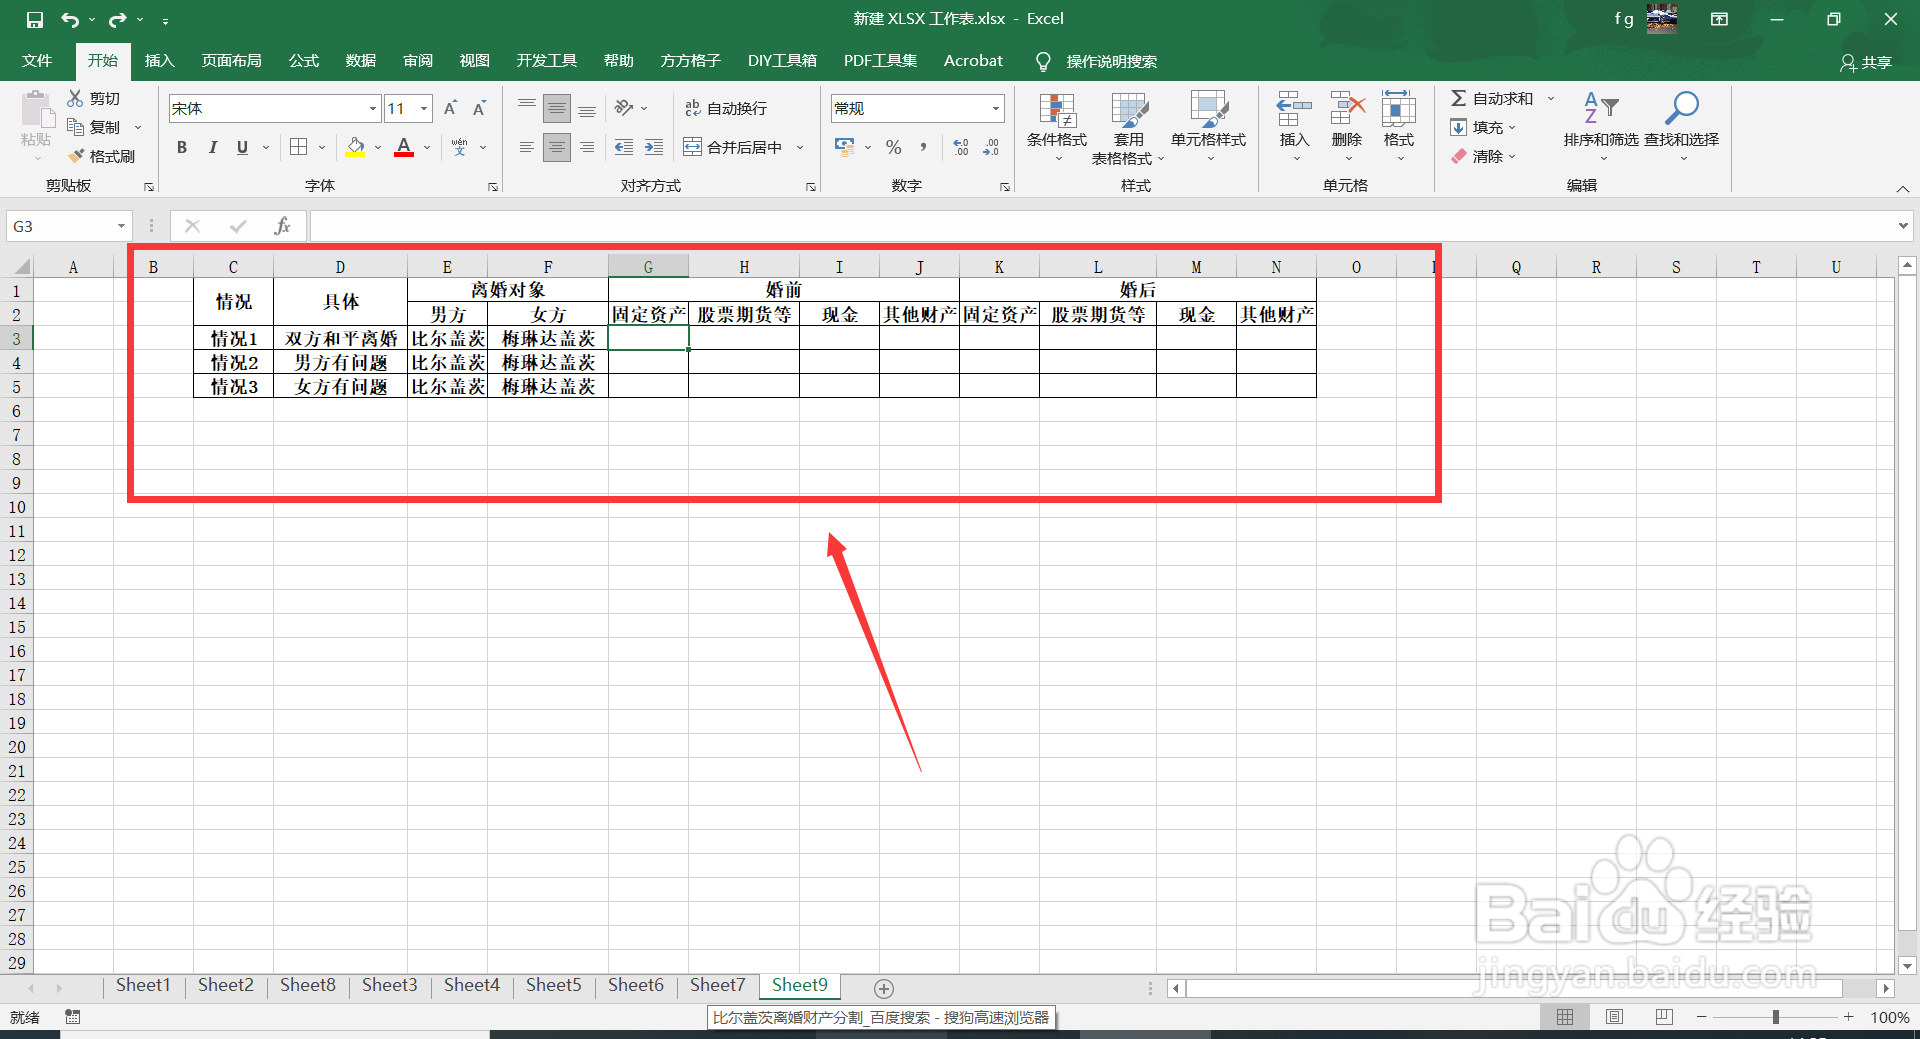Switch to Page Layout view icon
Screen dimensions: 1920x1039
(x=1614, y=1017)
